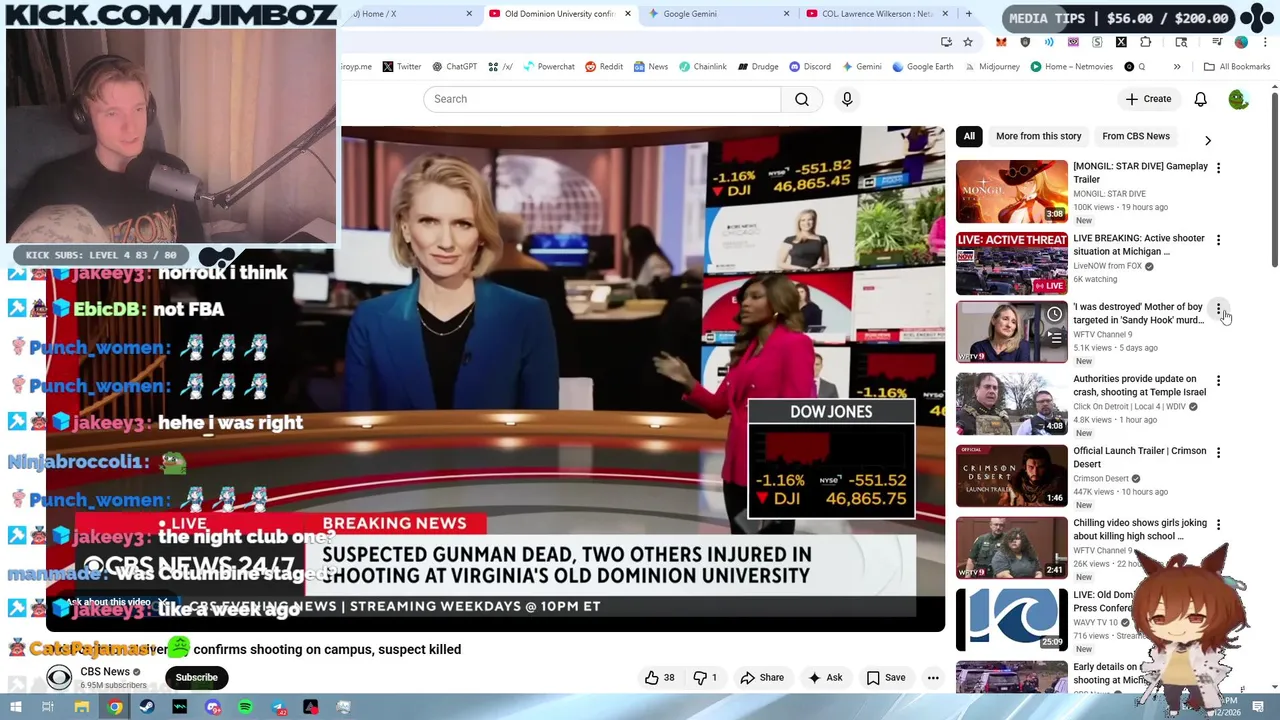
Task: Save the video to a playlist
Action: coord(885,677)
